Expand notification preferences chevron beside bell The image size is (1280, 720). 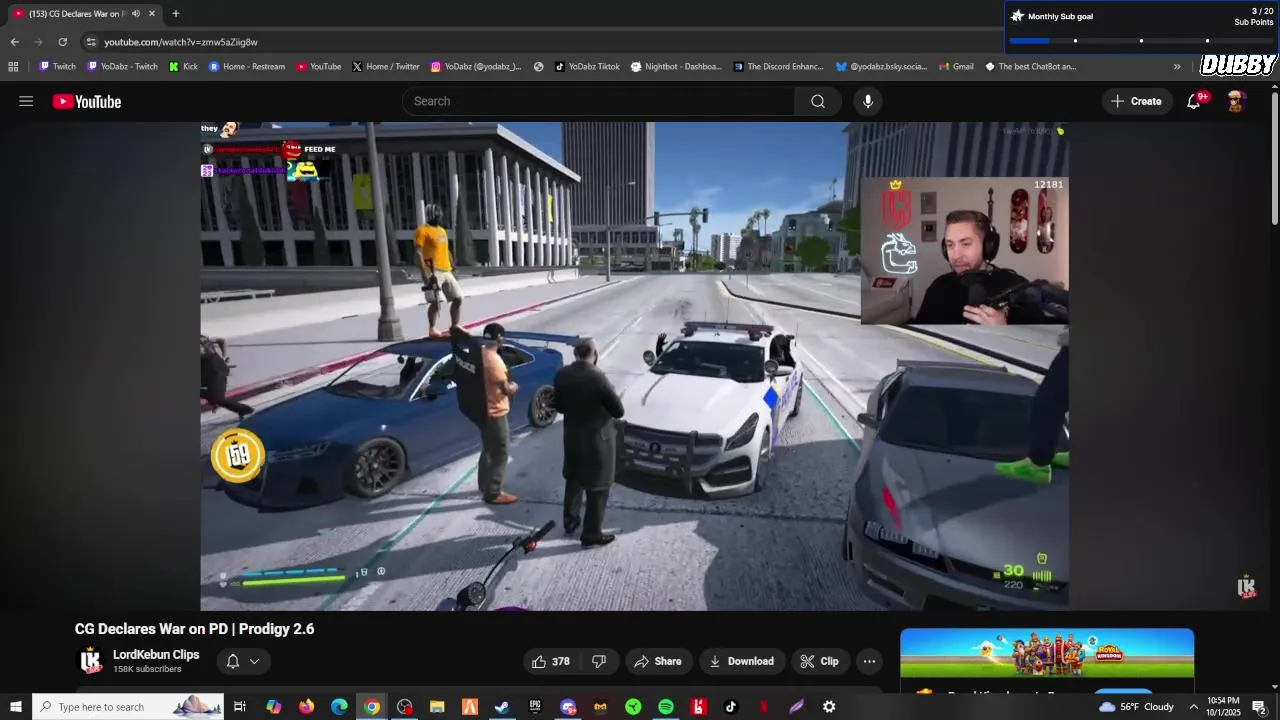point(255,661)
